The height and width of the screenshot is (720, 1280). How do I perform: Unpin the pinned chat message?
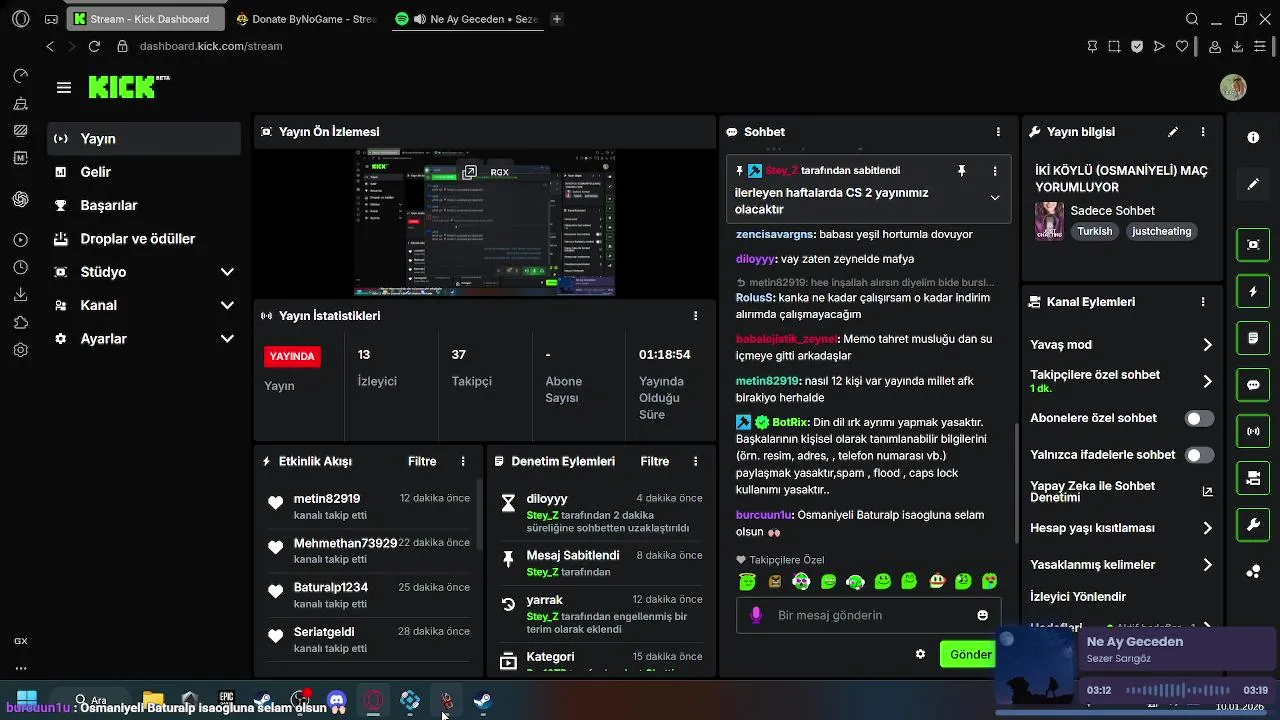961,171
